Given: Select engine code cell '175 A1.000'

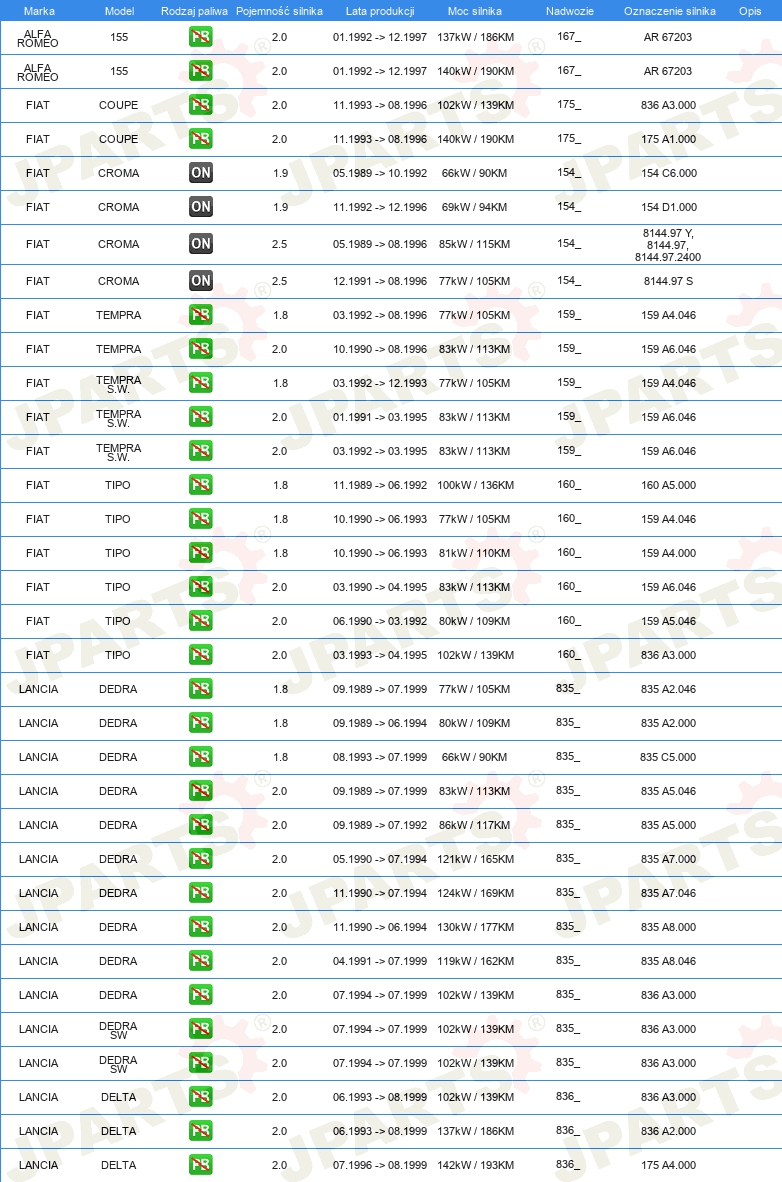Looking at the screenshot, I should 668,139.
